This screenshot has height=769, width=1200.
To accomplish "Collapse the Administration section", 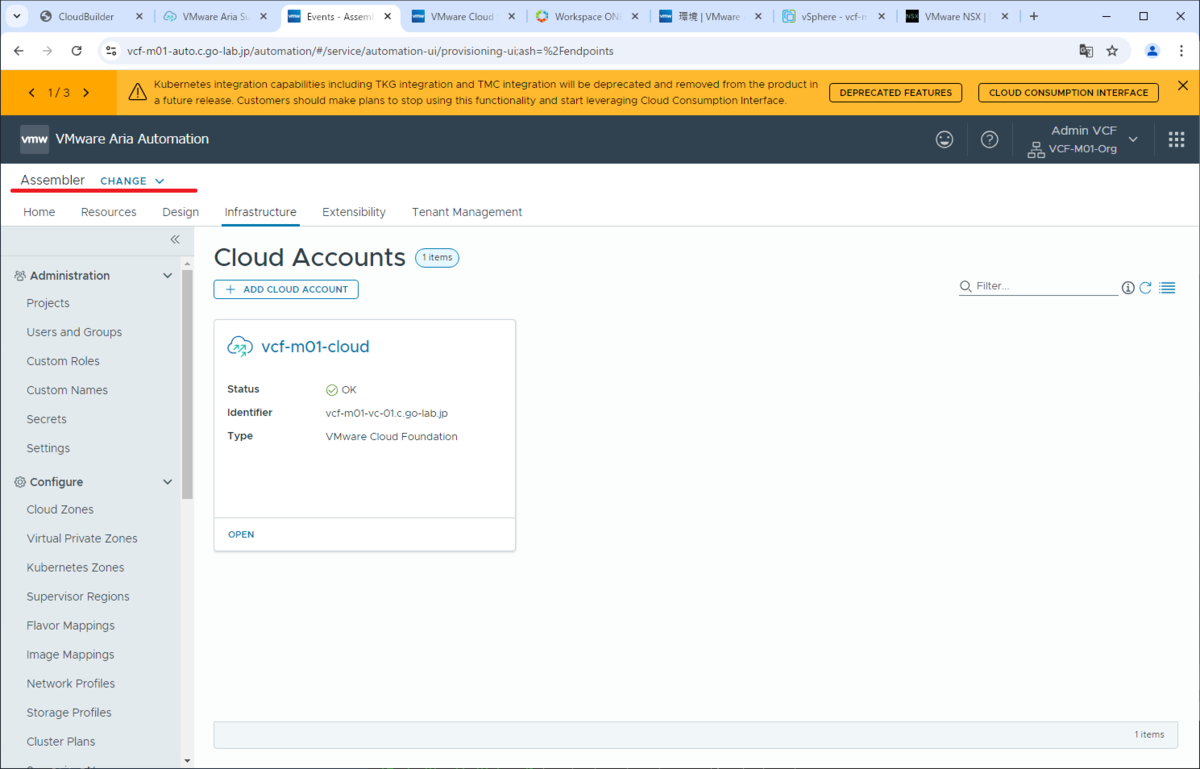I will click(x=167, y=276).
